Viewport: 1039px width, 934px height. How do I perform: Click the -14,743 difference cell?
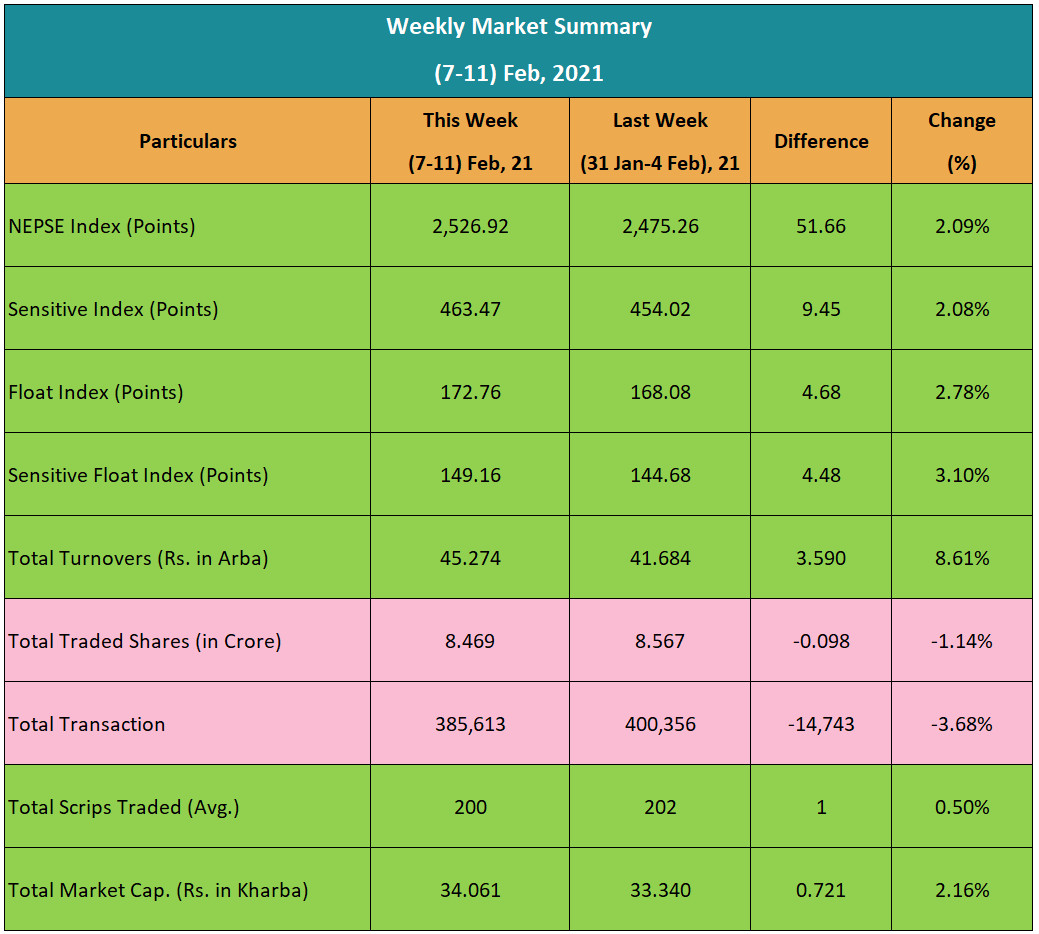coord(821,724)
